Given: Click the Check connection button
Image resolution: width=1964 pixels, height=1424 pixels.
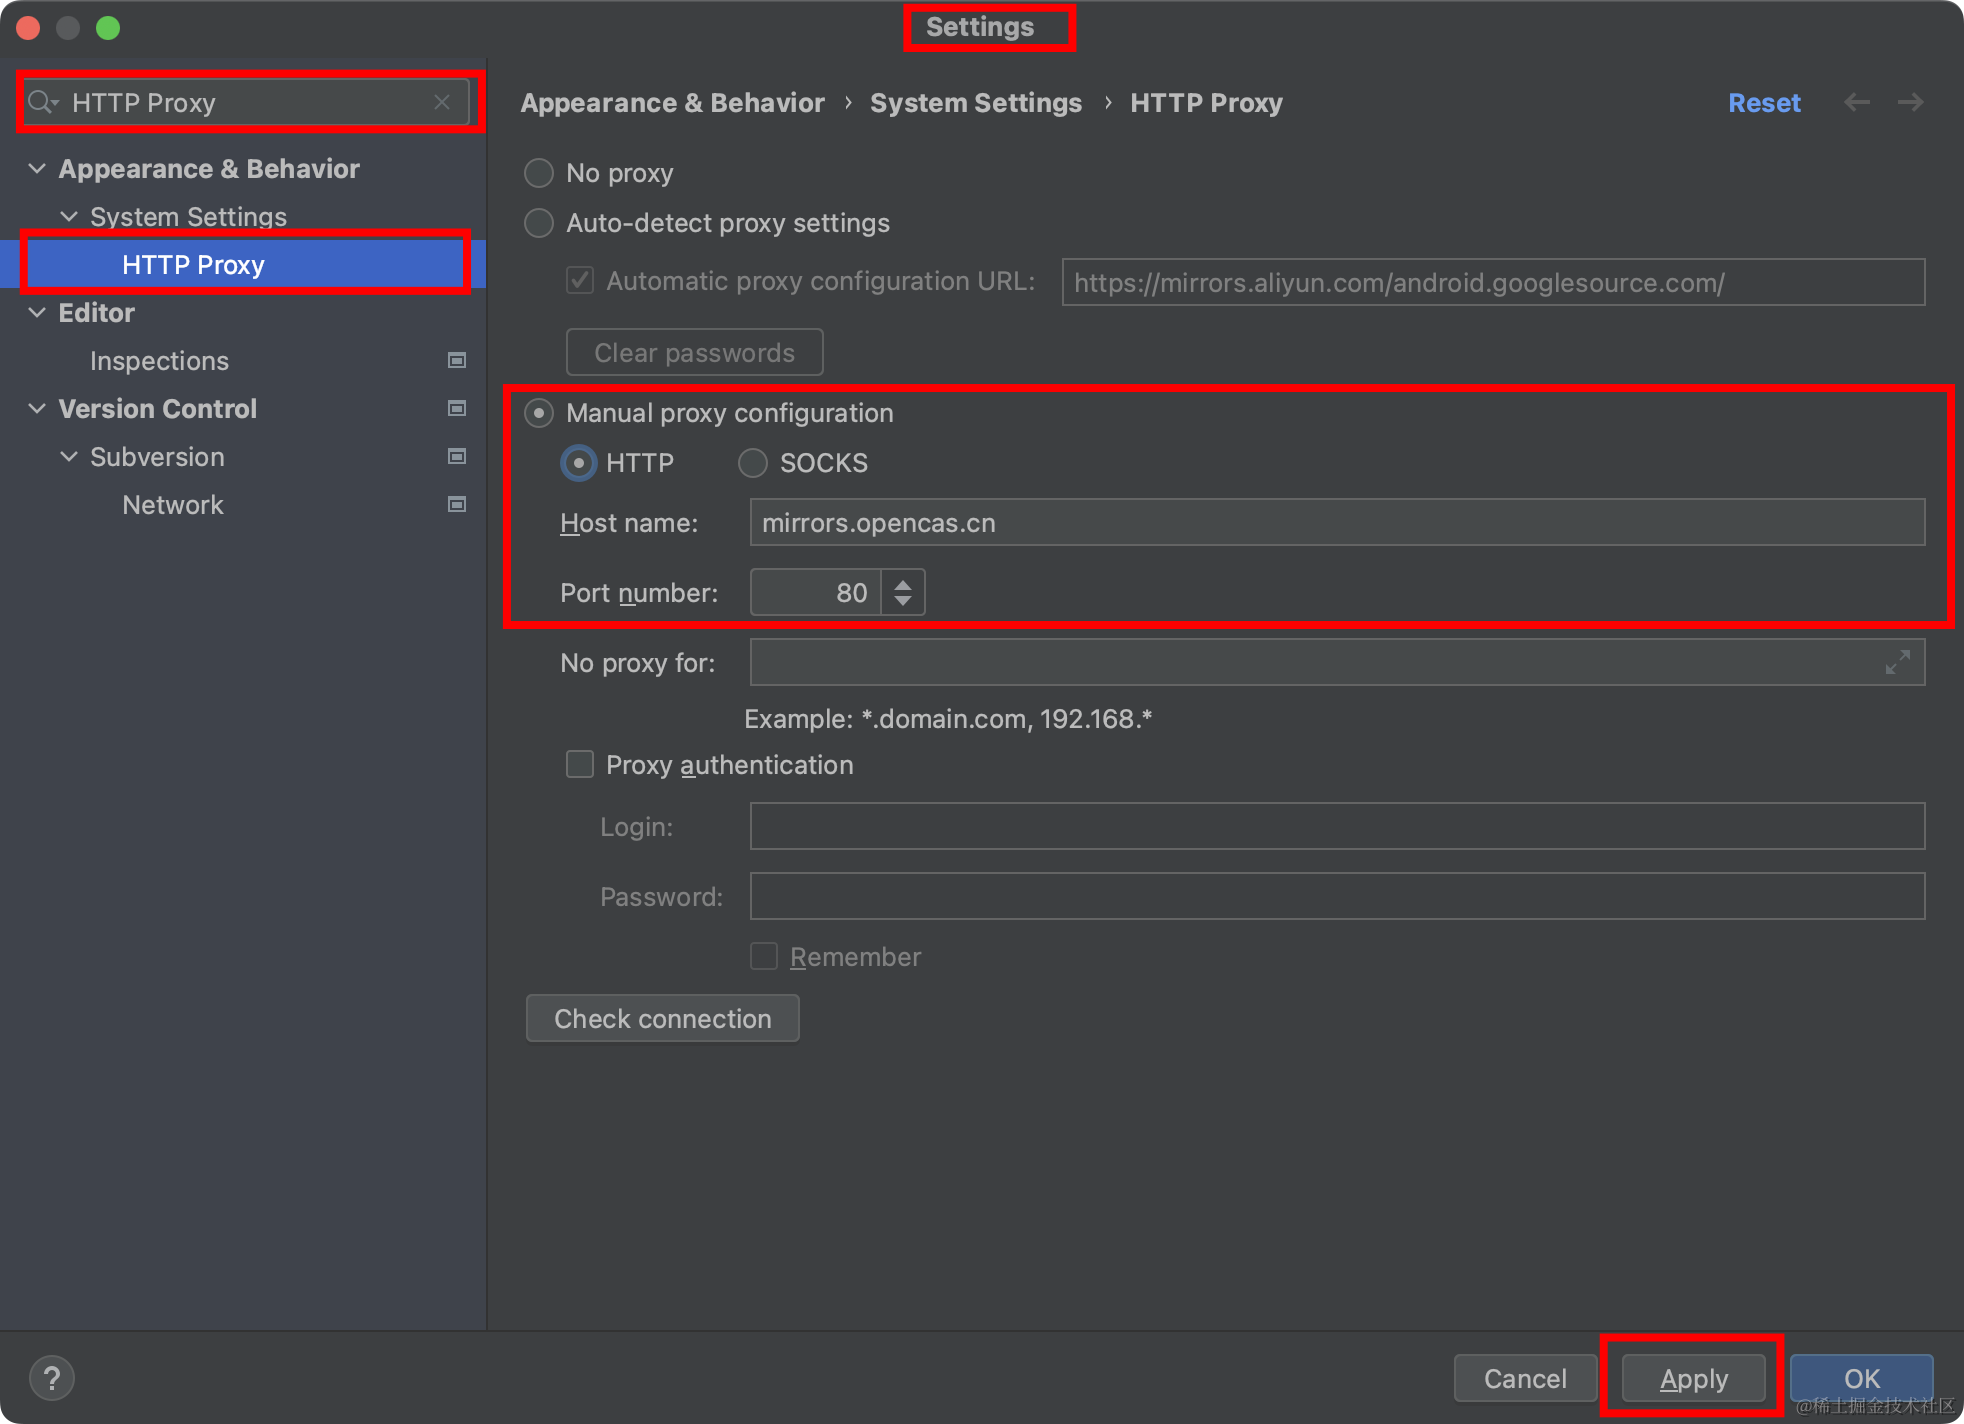Looking at the screenshot, I should (x=663, y=1018).
